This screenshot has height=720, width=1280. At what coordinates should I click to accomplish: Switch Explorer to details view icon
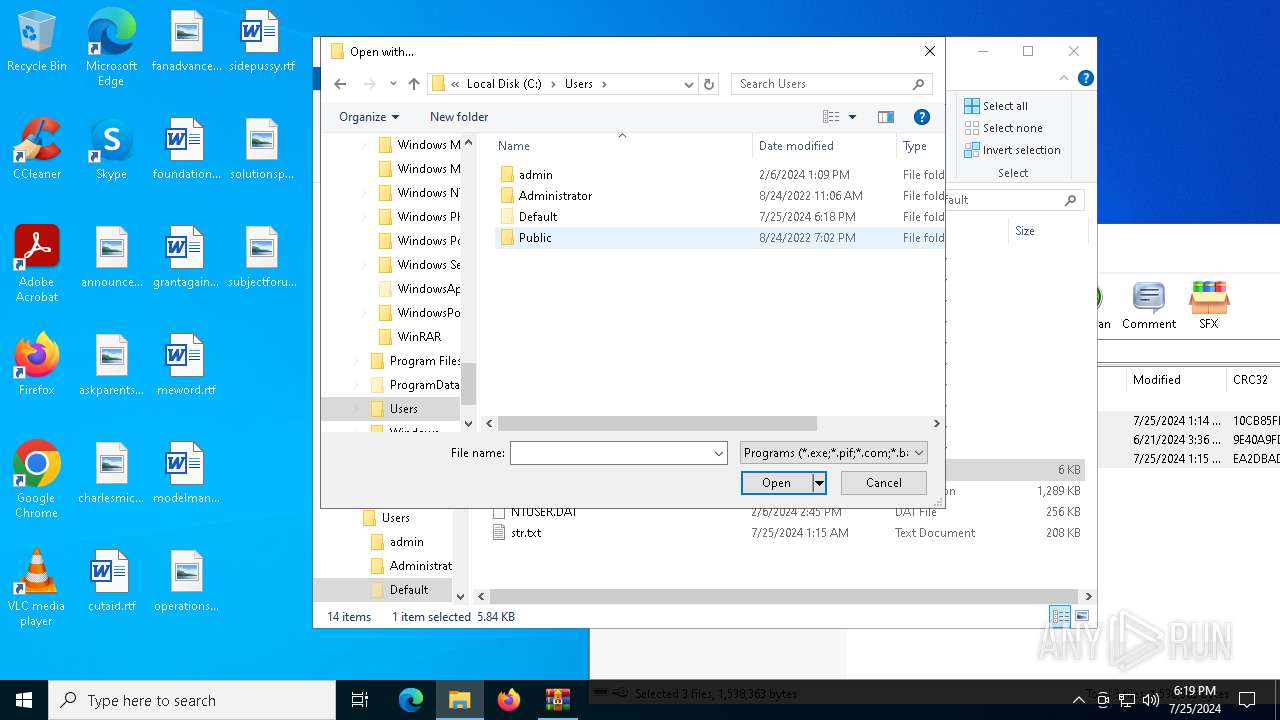[x=1060, y=616]
